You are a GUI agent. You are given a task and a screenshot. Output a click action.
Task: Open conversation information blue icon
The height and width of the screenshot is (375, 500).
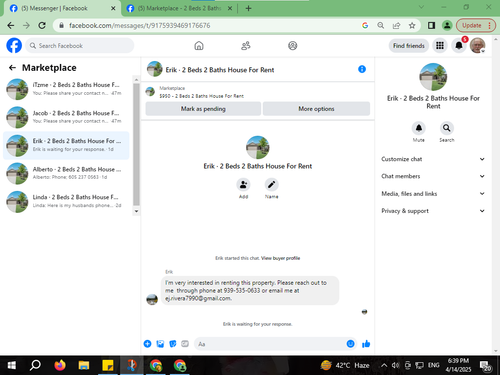[x=362, y=69]
